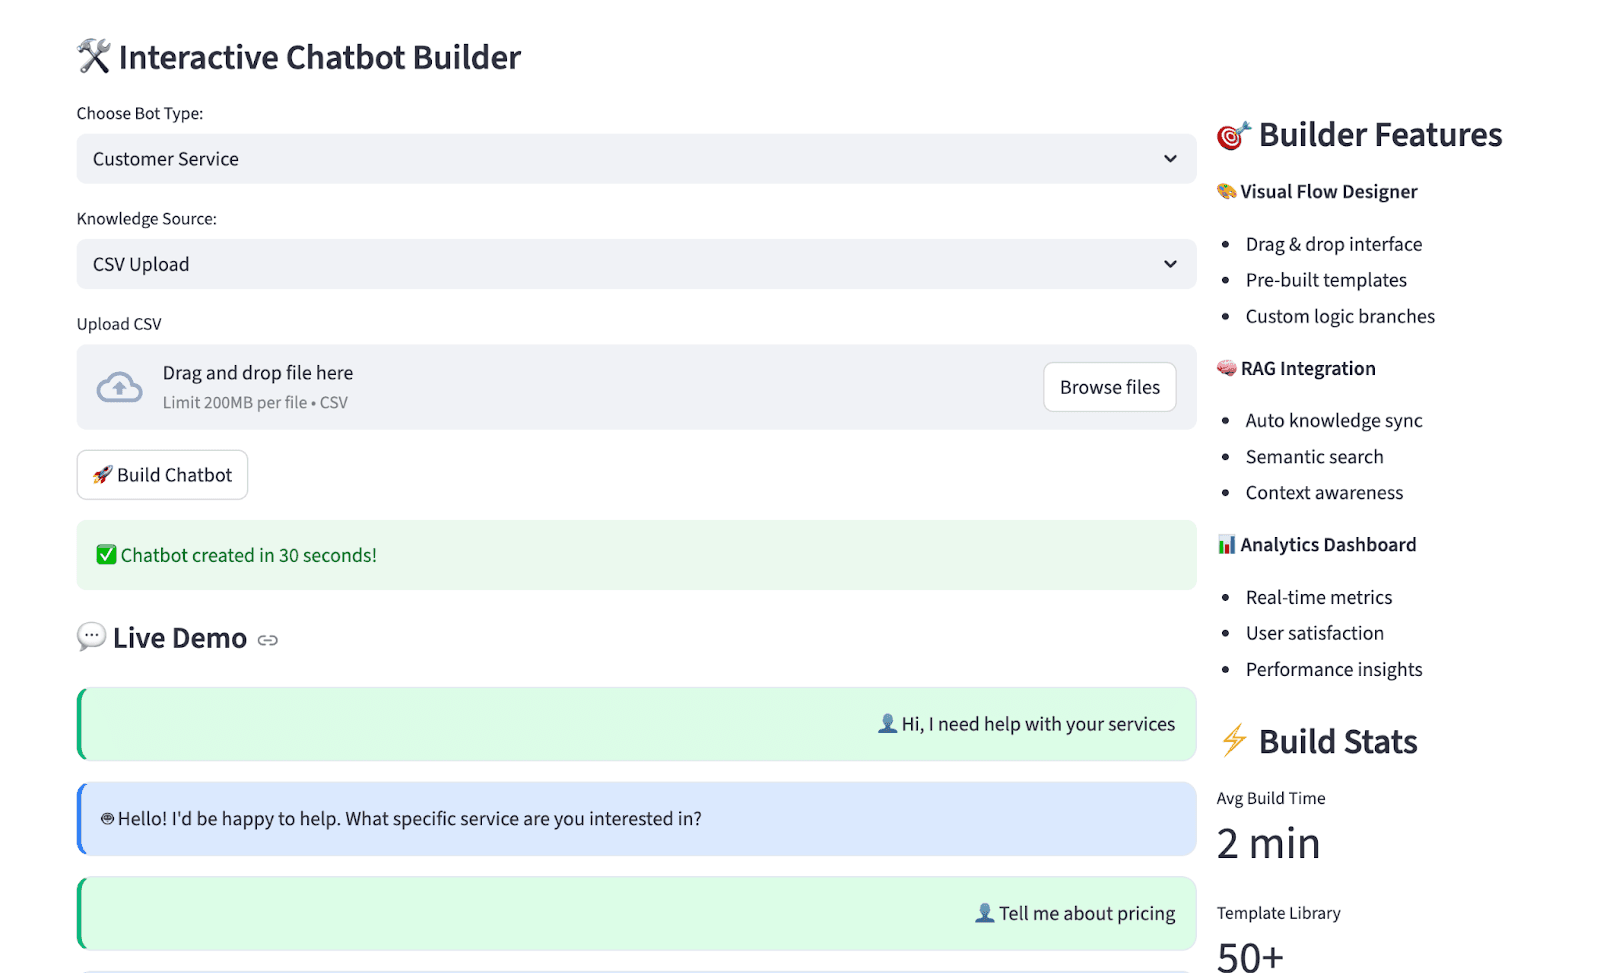Click the bar chart icon beside Analytics Dashboard
1600x973 pixels.
click(x=1227, y=544)
